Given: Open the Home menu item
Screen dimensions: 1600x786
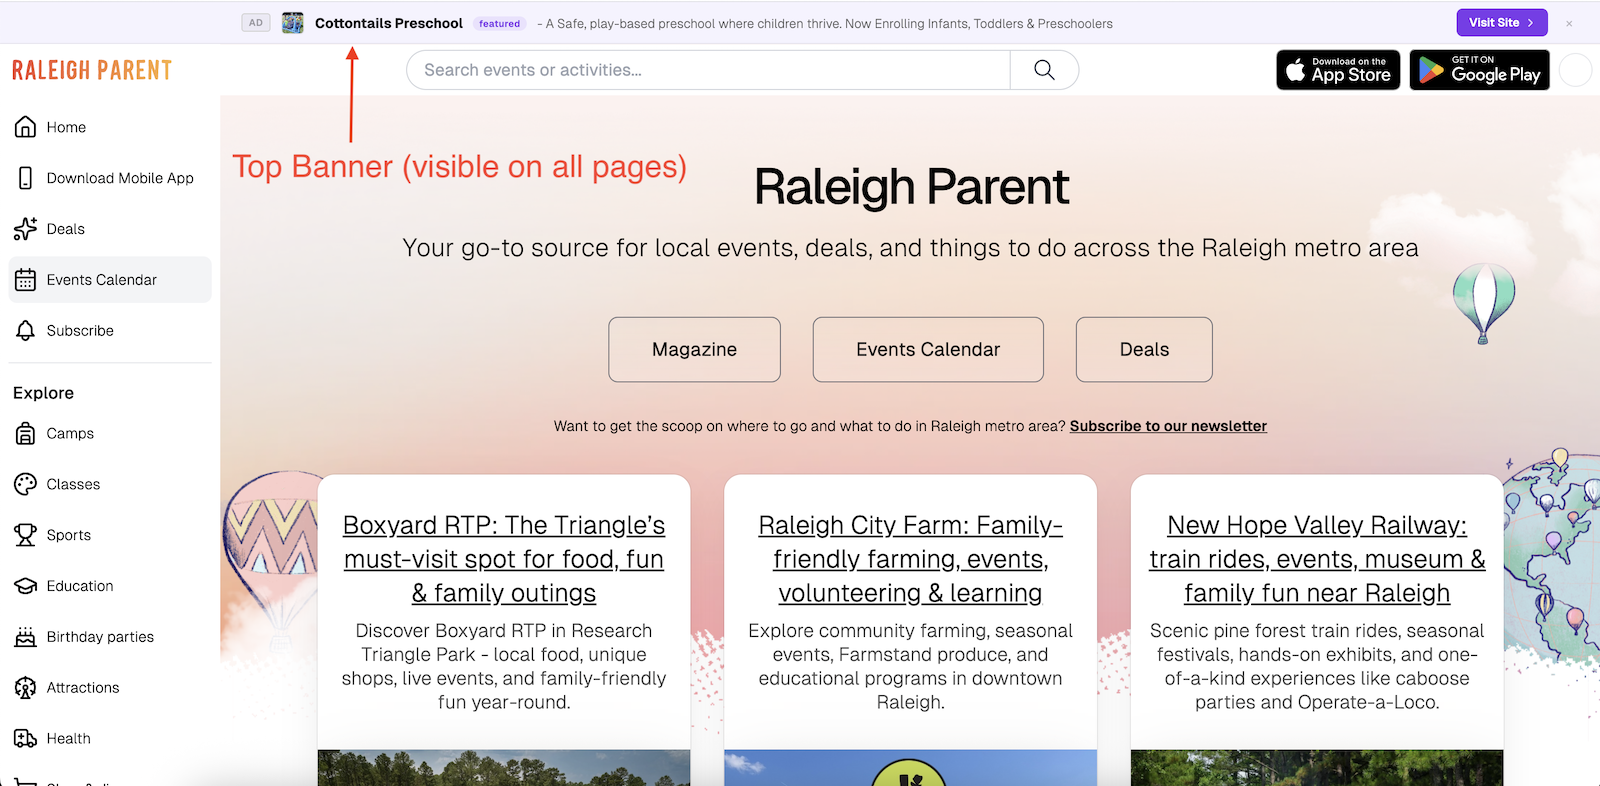Looking at the screenshot, I should coord(110,127).
